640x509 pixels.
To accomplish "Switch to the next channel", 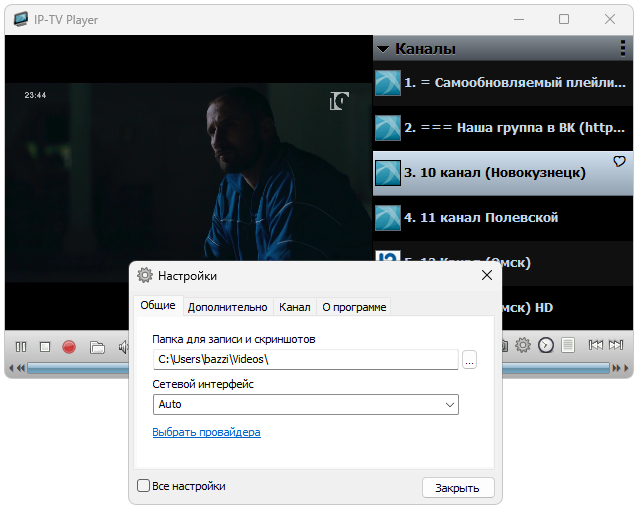I will pos(616,345).
